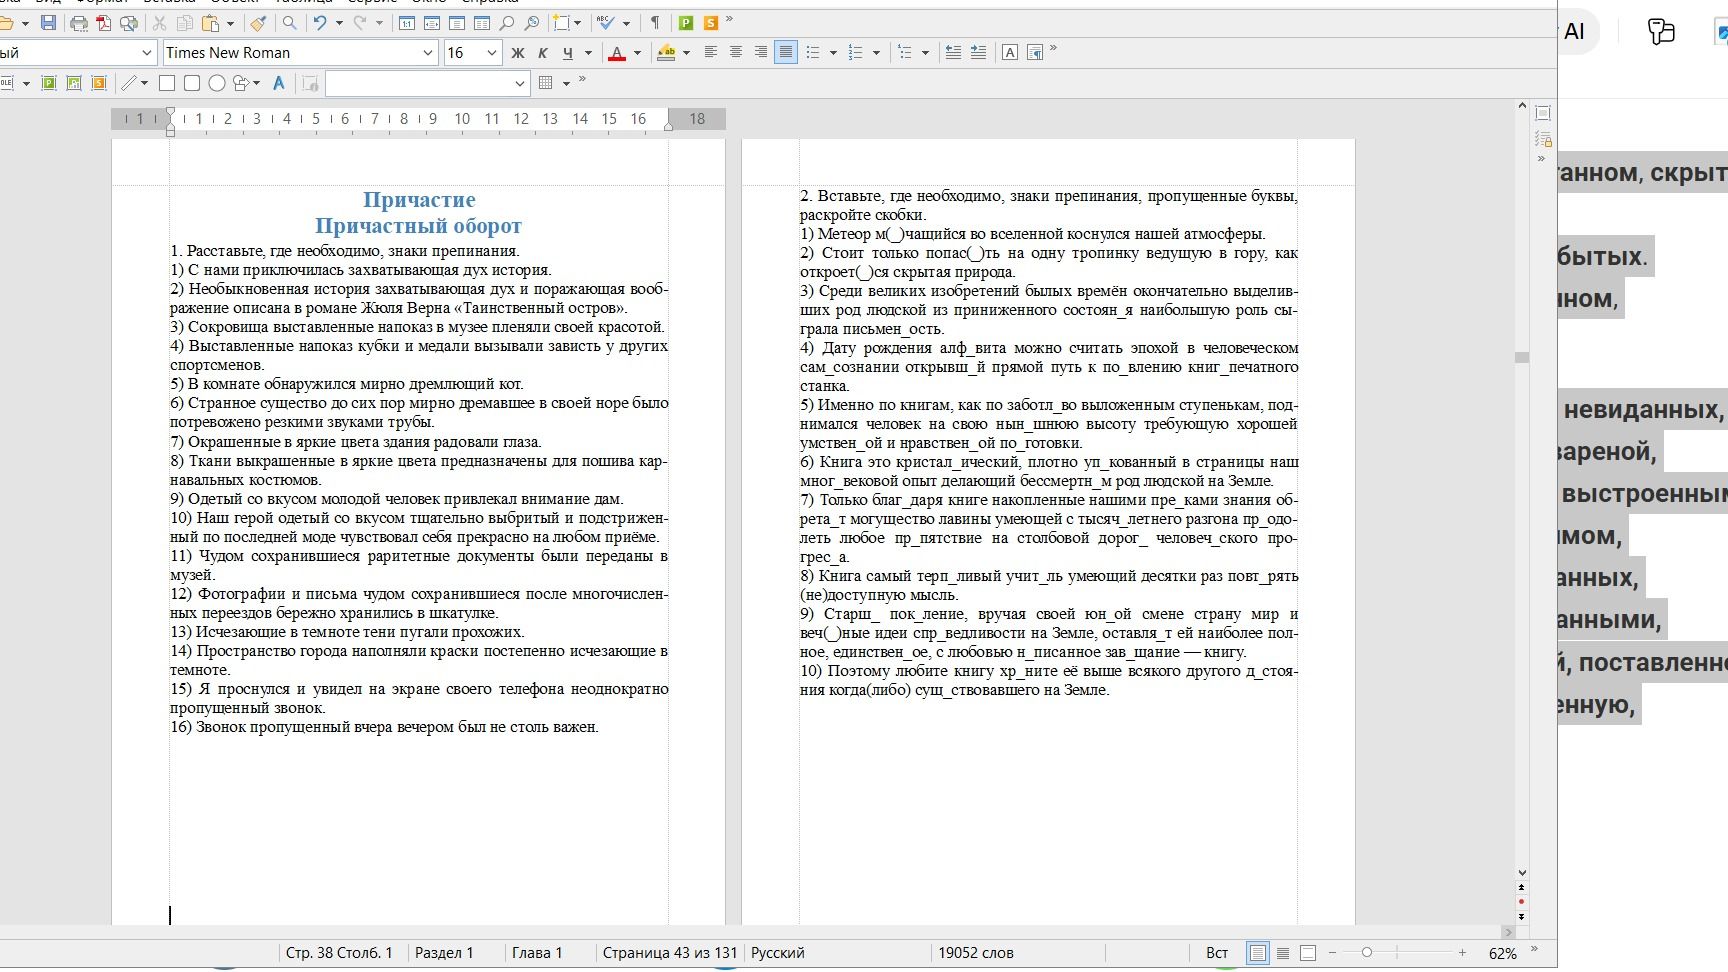Click the page indicator 'Страница 43 из 131'
Viewport: 1728px width, 972px height.
[669, 953]
